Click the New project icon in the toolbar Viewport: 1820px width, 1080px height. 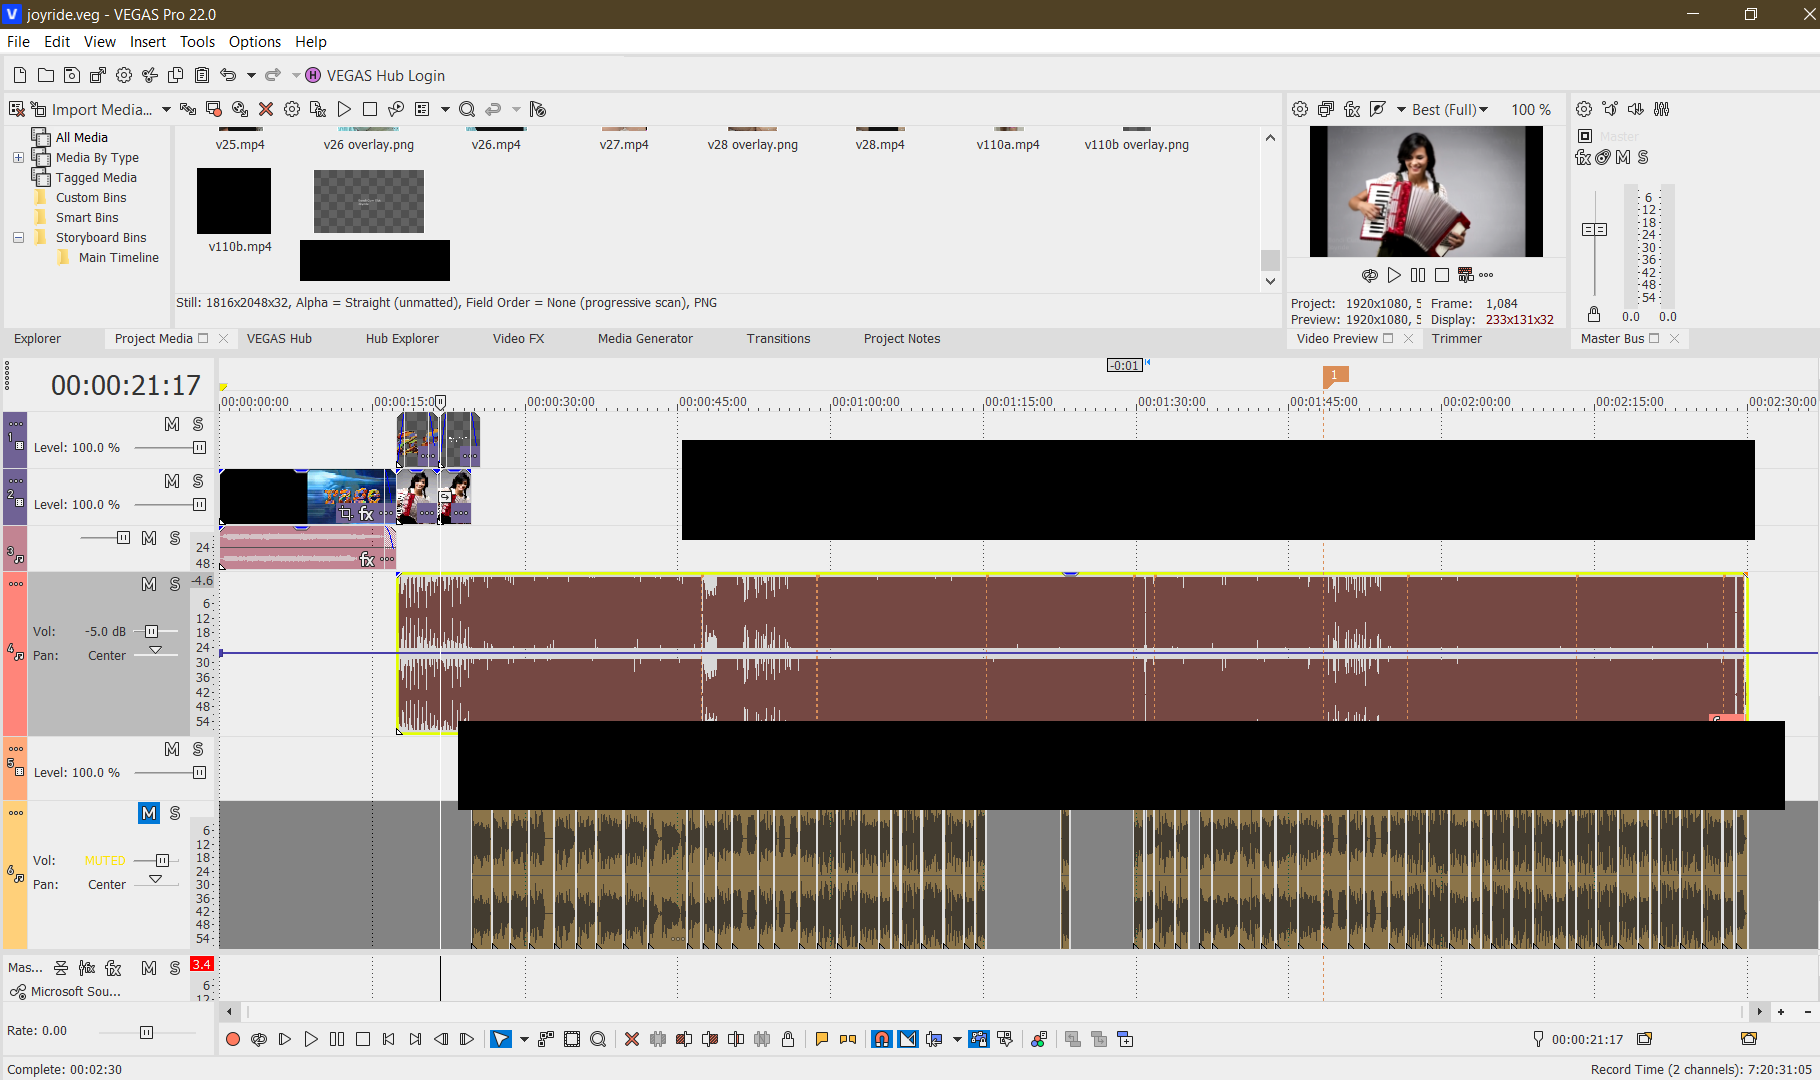click(20, 75)
